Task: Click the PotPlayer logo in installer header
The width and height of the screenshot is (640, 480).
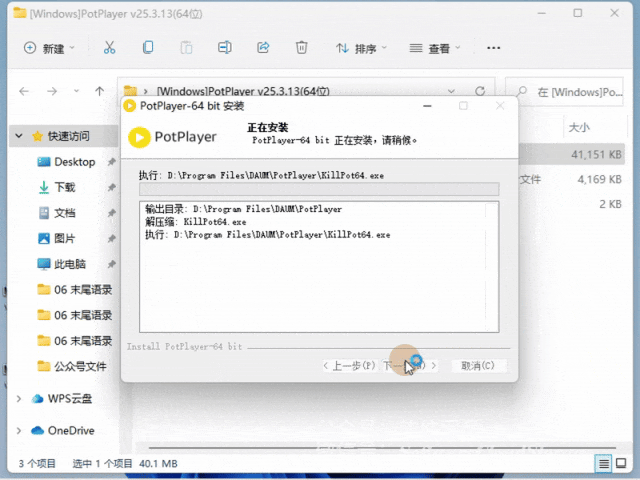Action: coord(172,137)
